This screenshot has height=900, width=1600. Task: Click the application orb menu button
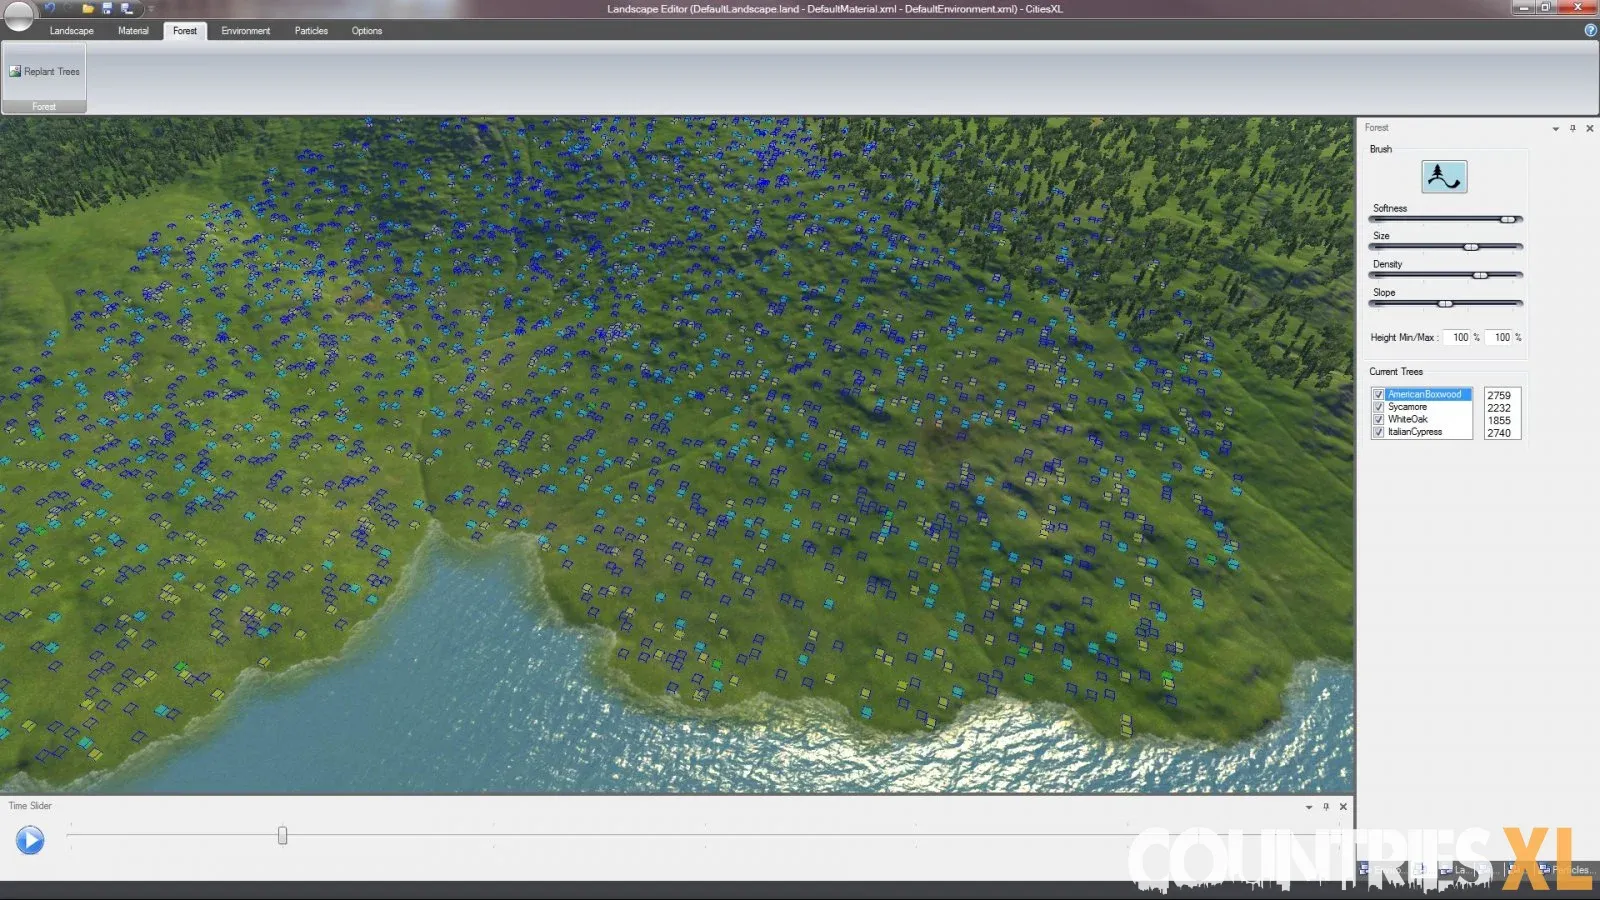[x=19, y=16]
